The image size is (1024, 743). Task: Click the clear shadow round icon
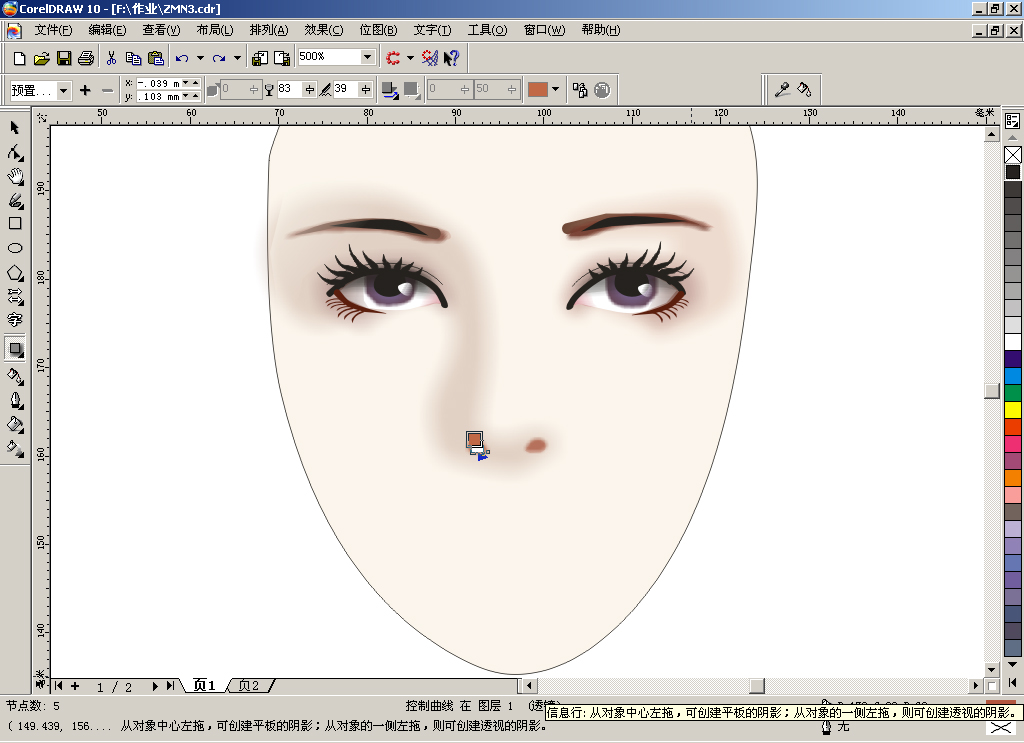click(602, 90)
